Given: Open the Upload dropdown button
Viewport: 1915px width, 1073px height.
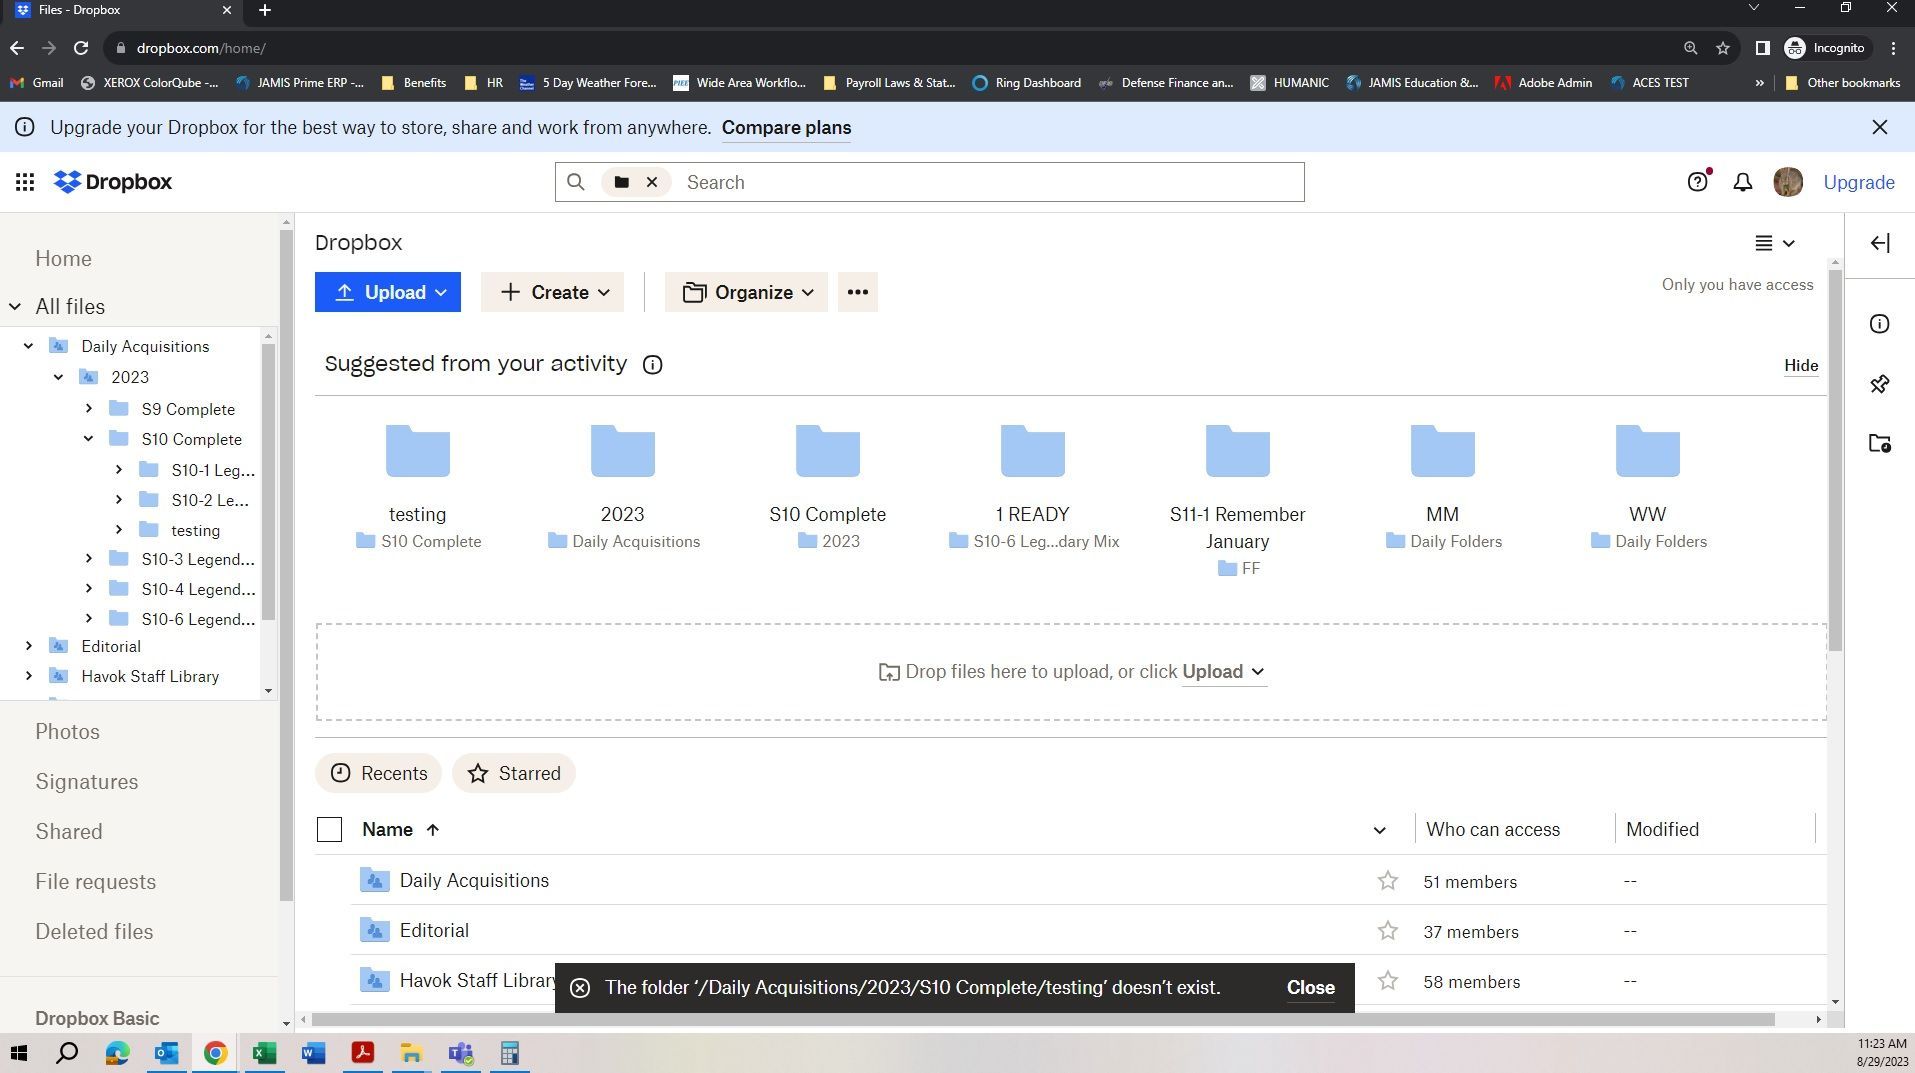Looking at the screenshot, I should tap(388, 292).
